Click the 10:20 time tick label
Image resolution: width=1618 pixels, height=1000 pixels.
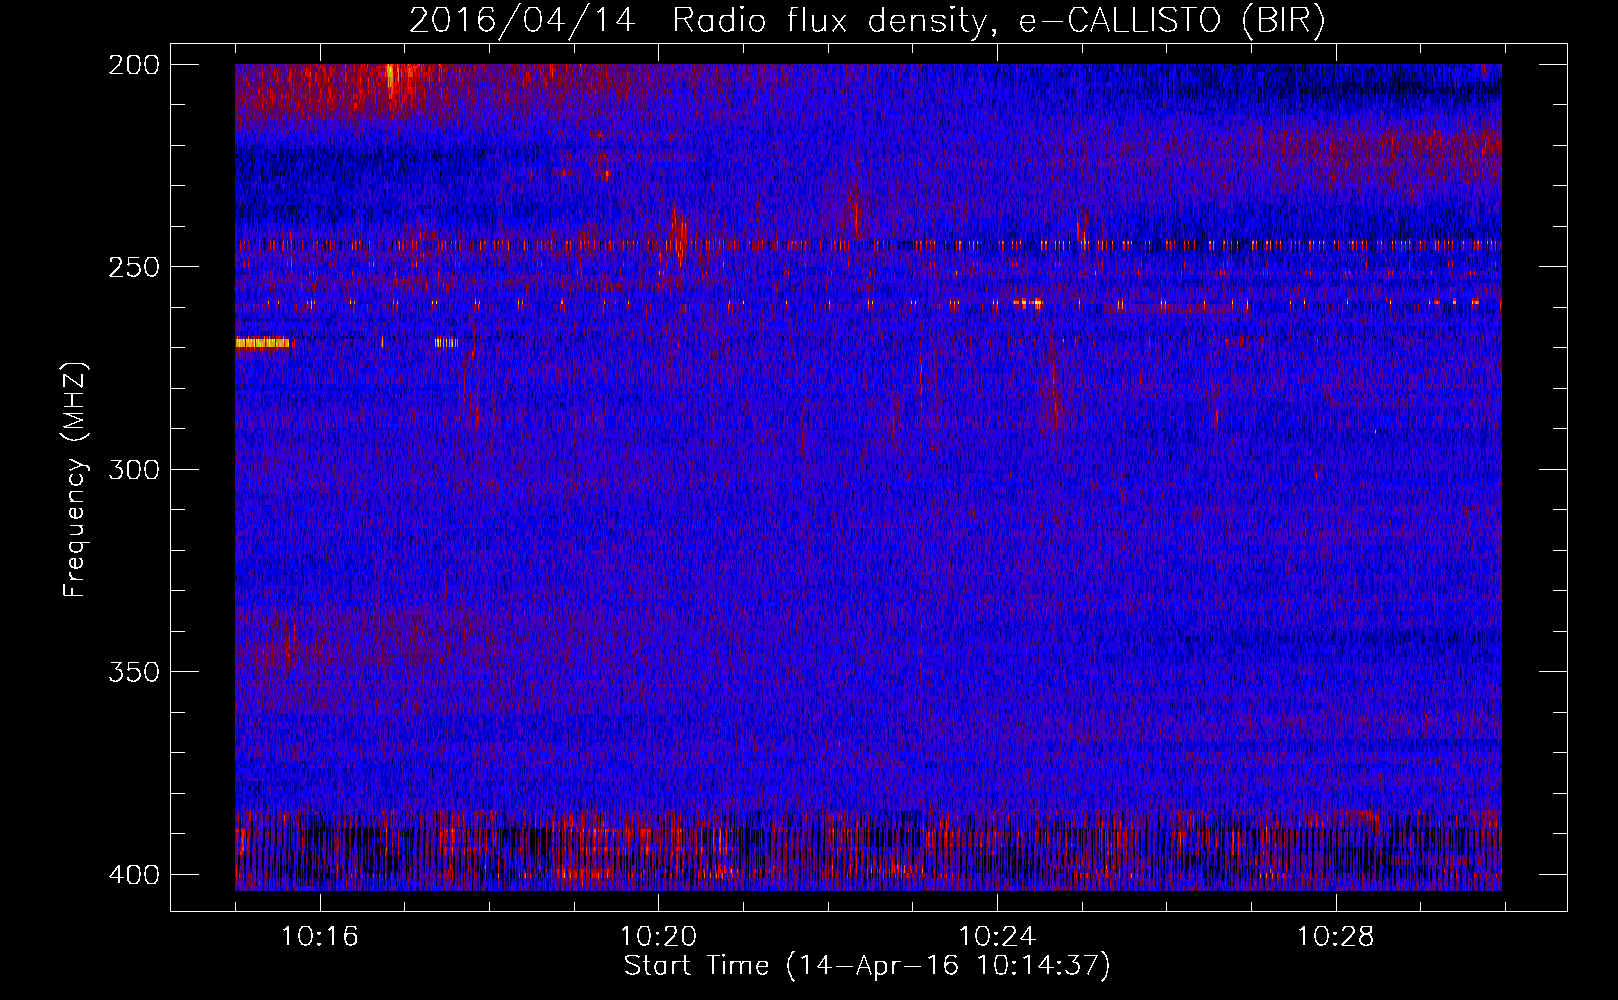(x=658, y=936)
